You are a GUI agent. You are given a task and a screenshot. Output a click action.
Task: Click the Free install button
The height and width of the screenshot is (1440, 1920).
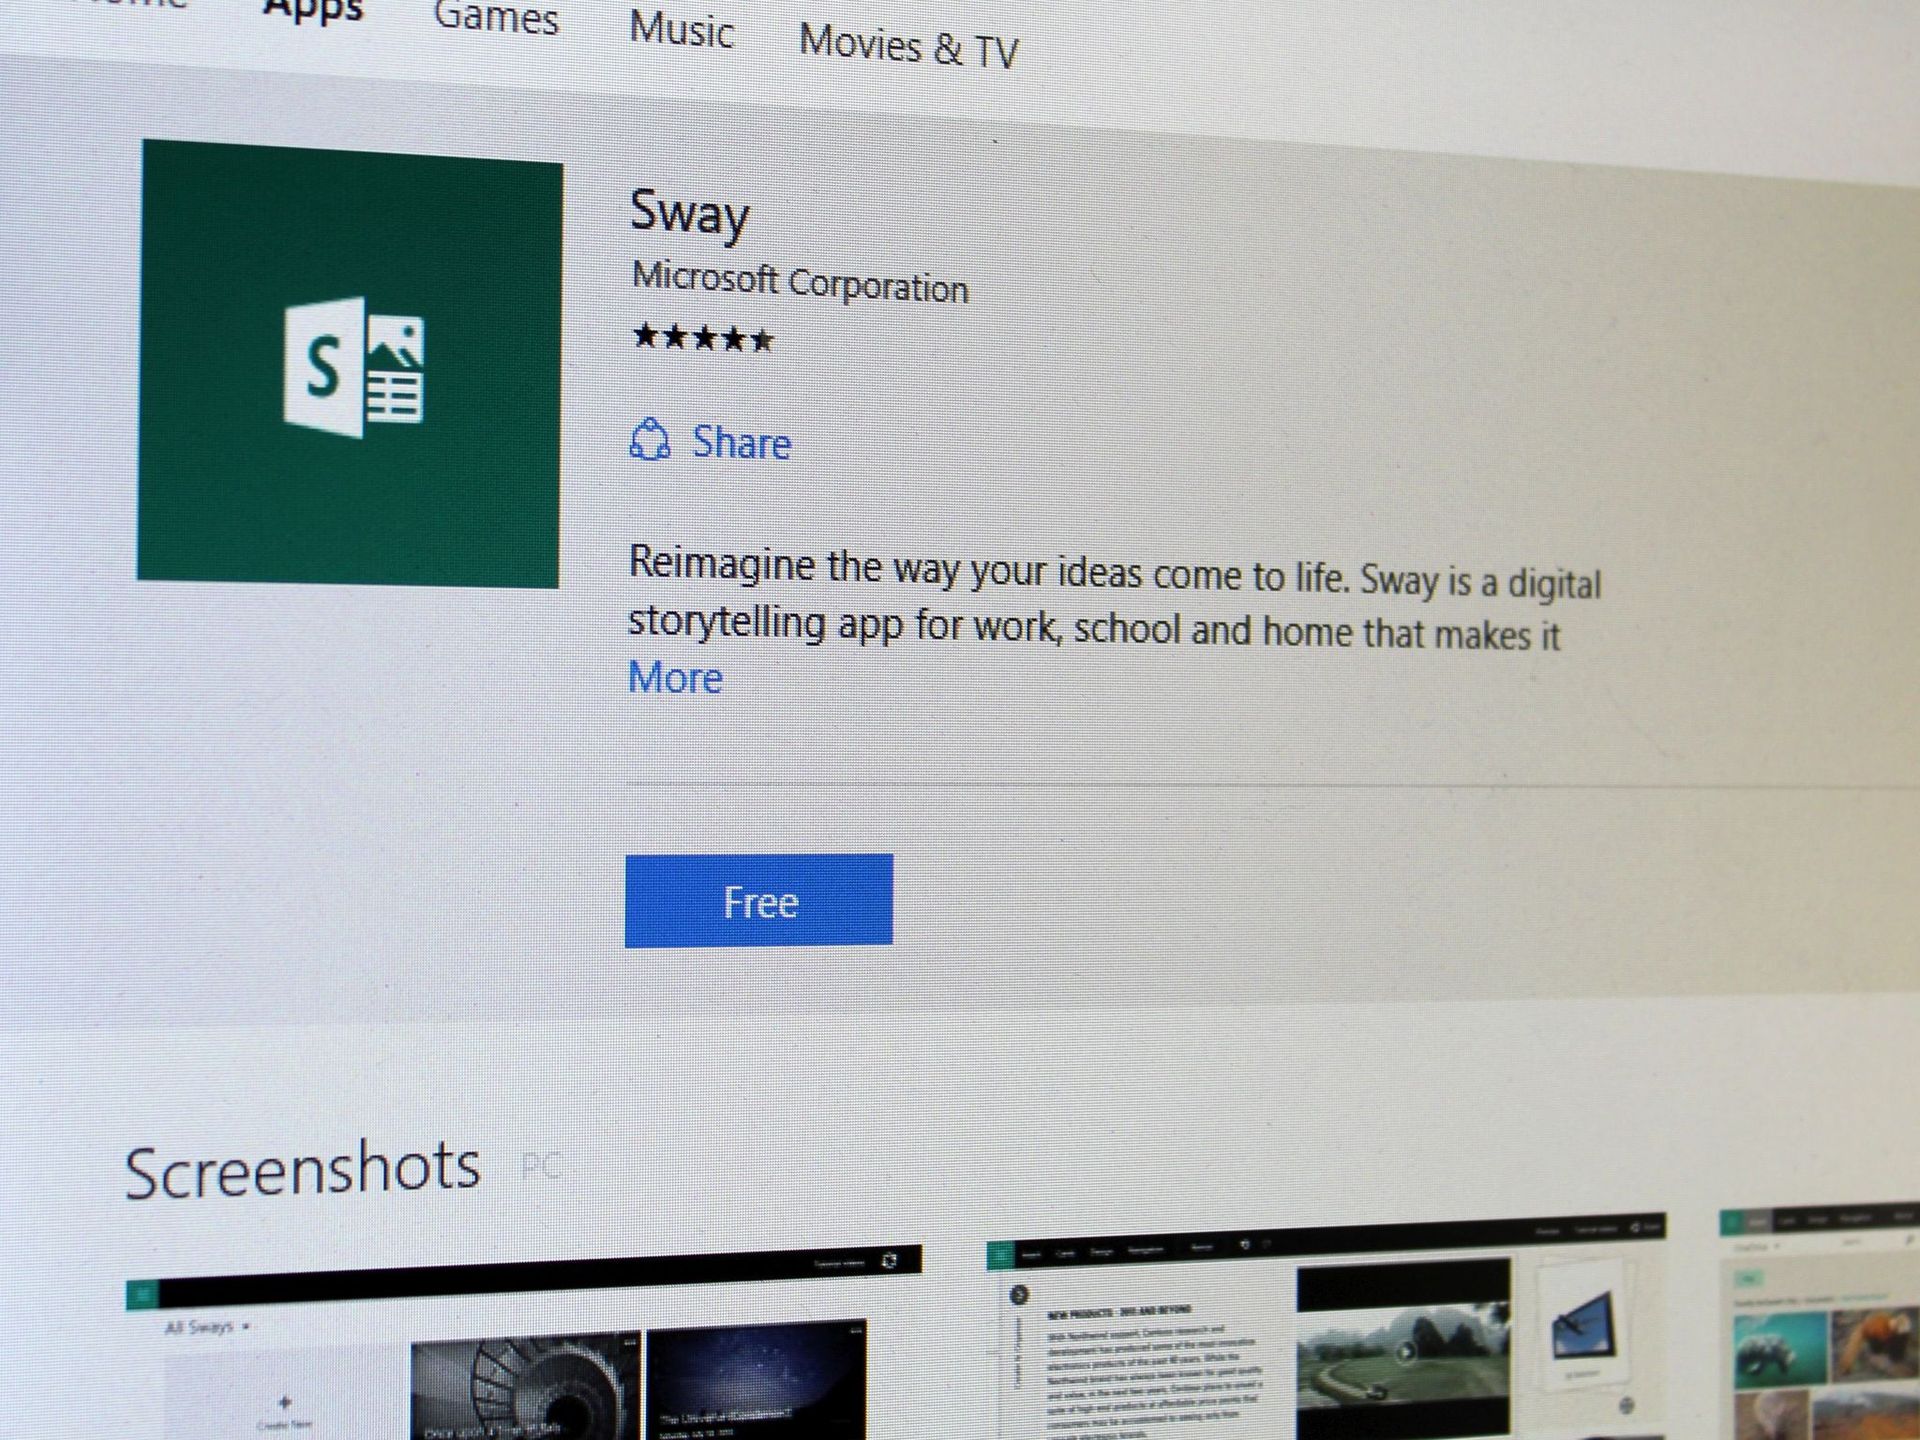click(x=757, y=901)
